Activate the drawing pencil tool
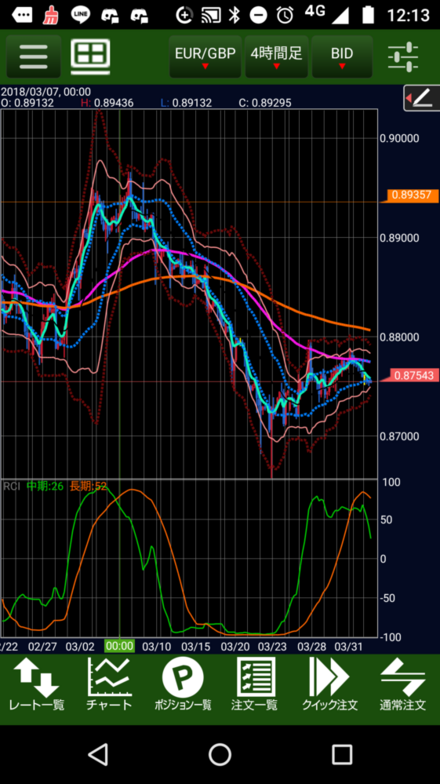The width and height of the screenshot is (440, 784). 422,98
